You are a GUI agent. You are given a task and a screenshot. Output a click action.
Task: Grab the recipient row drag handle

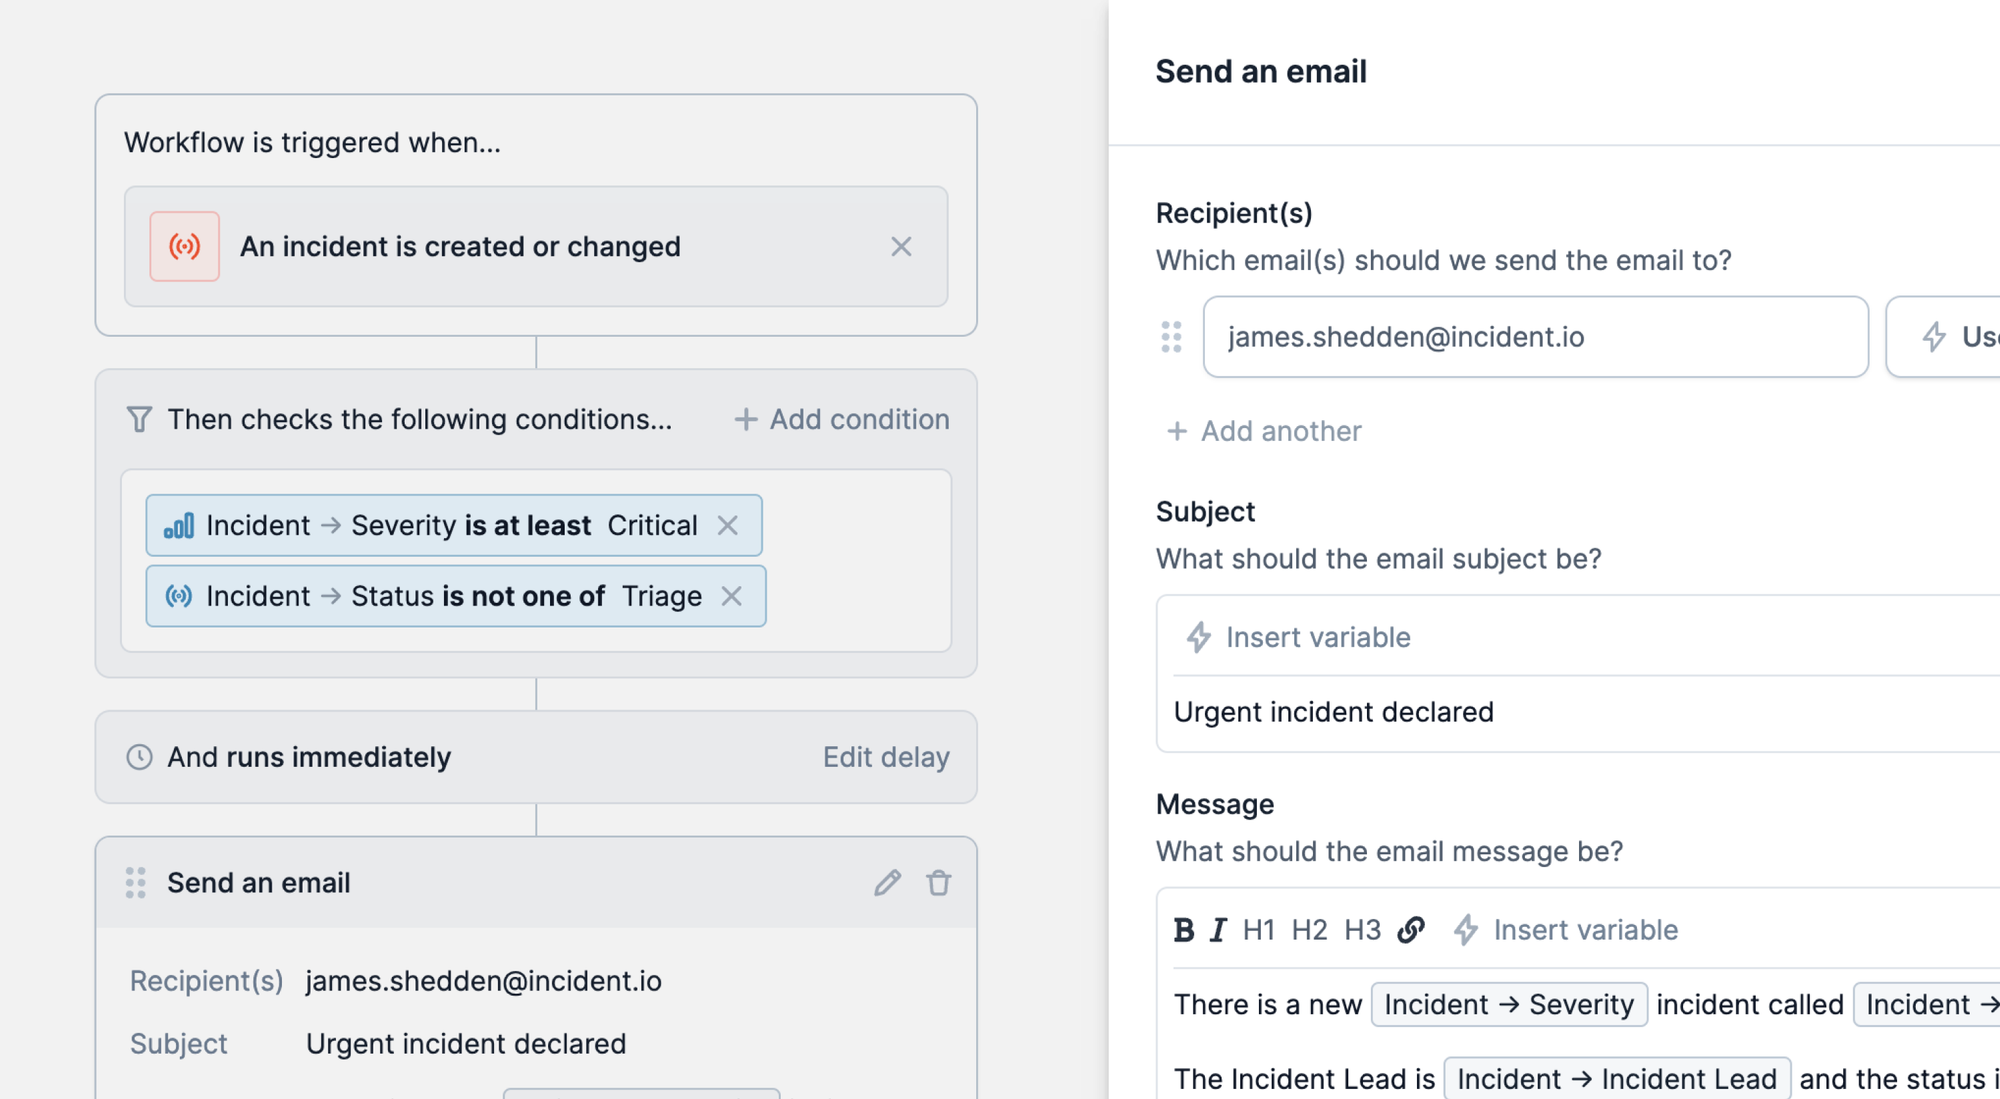click(1172, 337)
